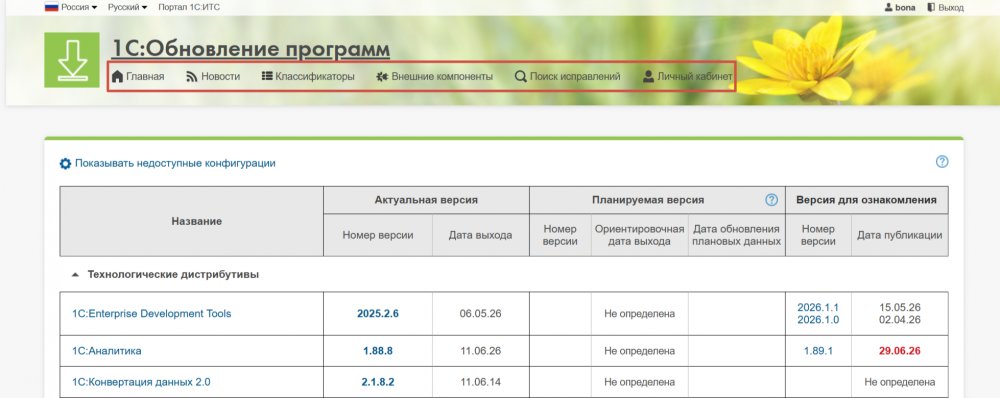
Task: Click the gear icon near Показывать недоступные
Action: [66, 163]
